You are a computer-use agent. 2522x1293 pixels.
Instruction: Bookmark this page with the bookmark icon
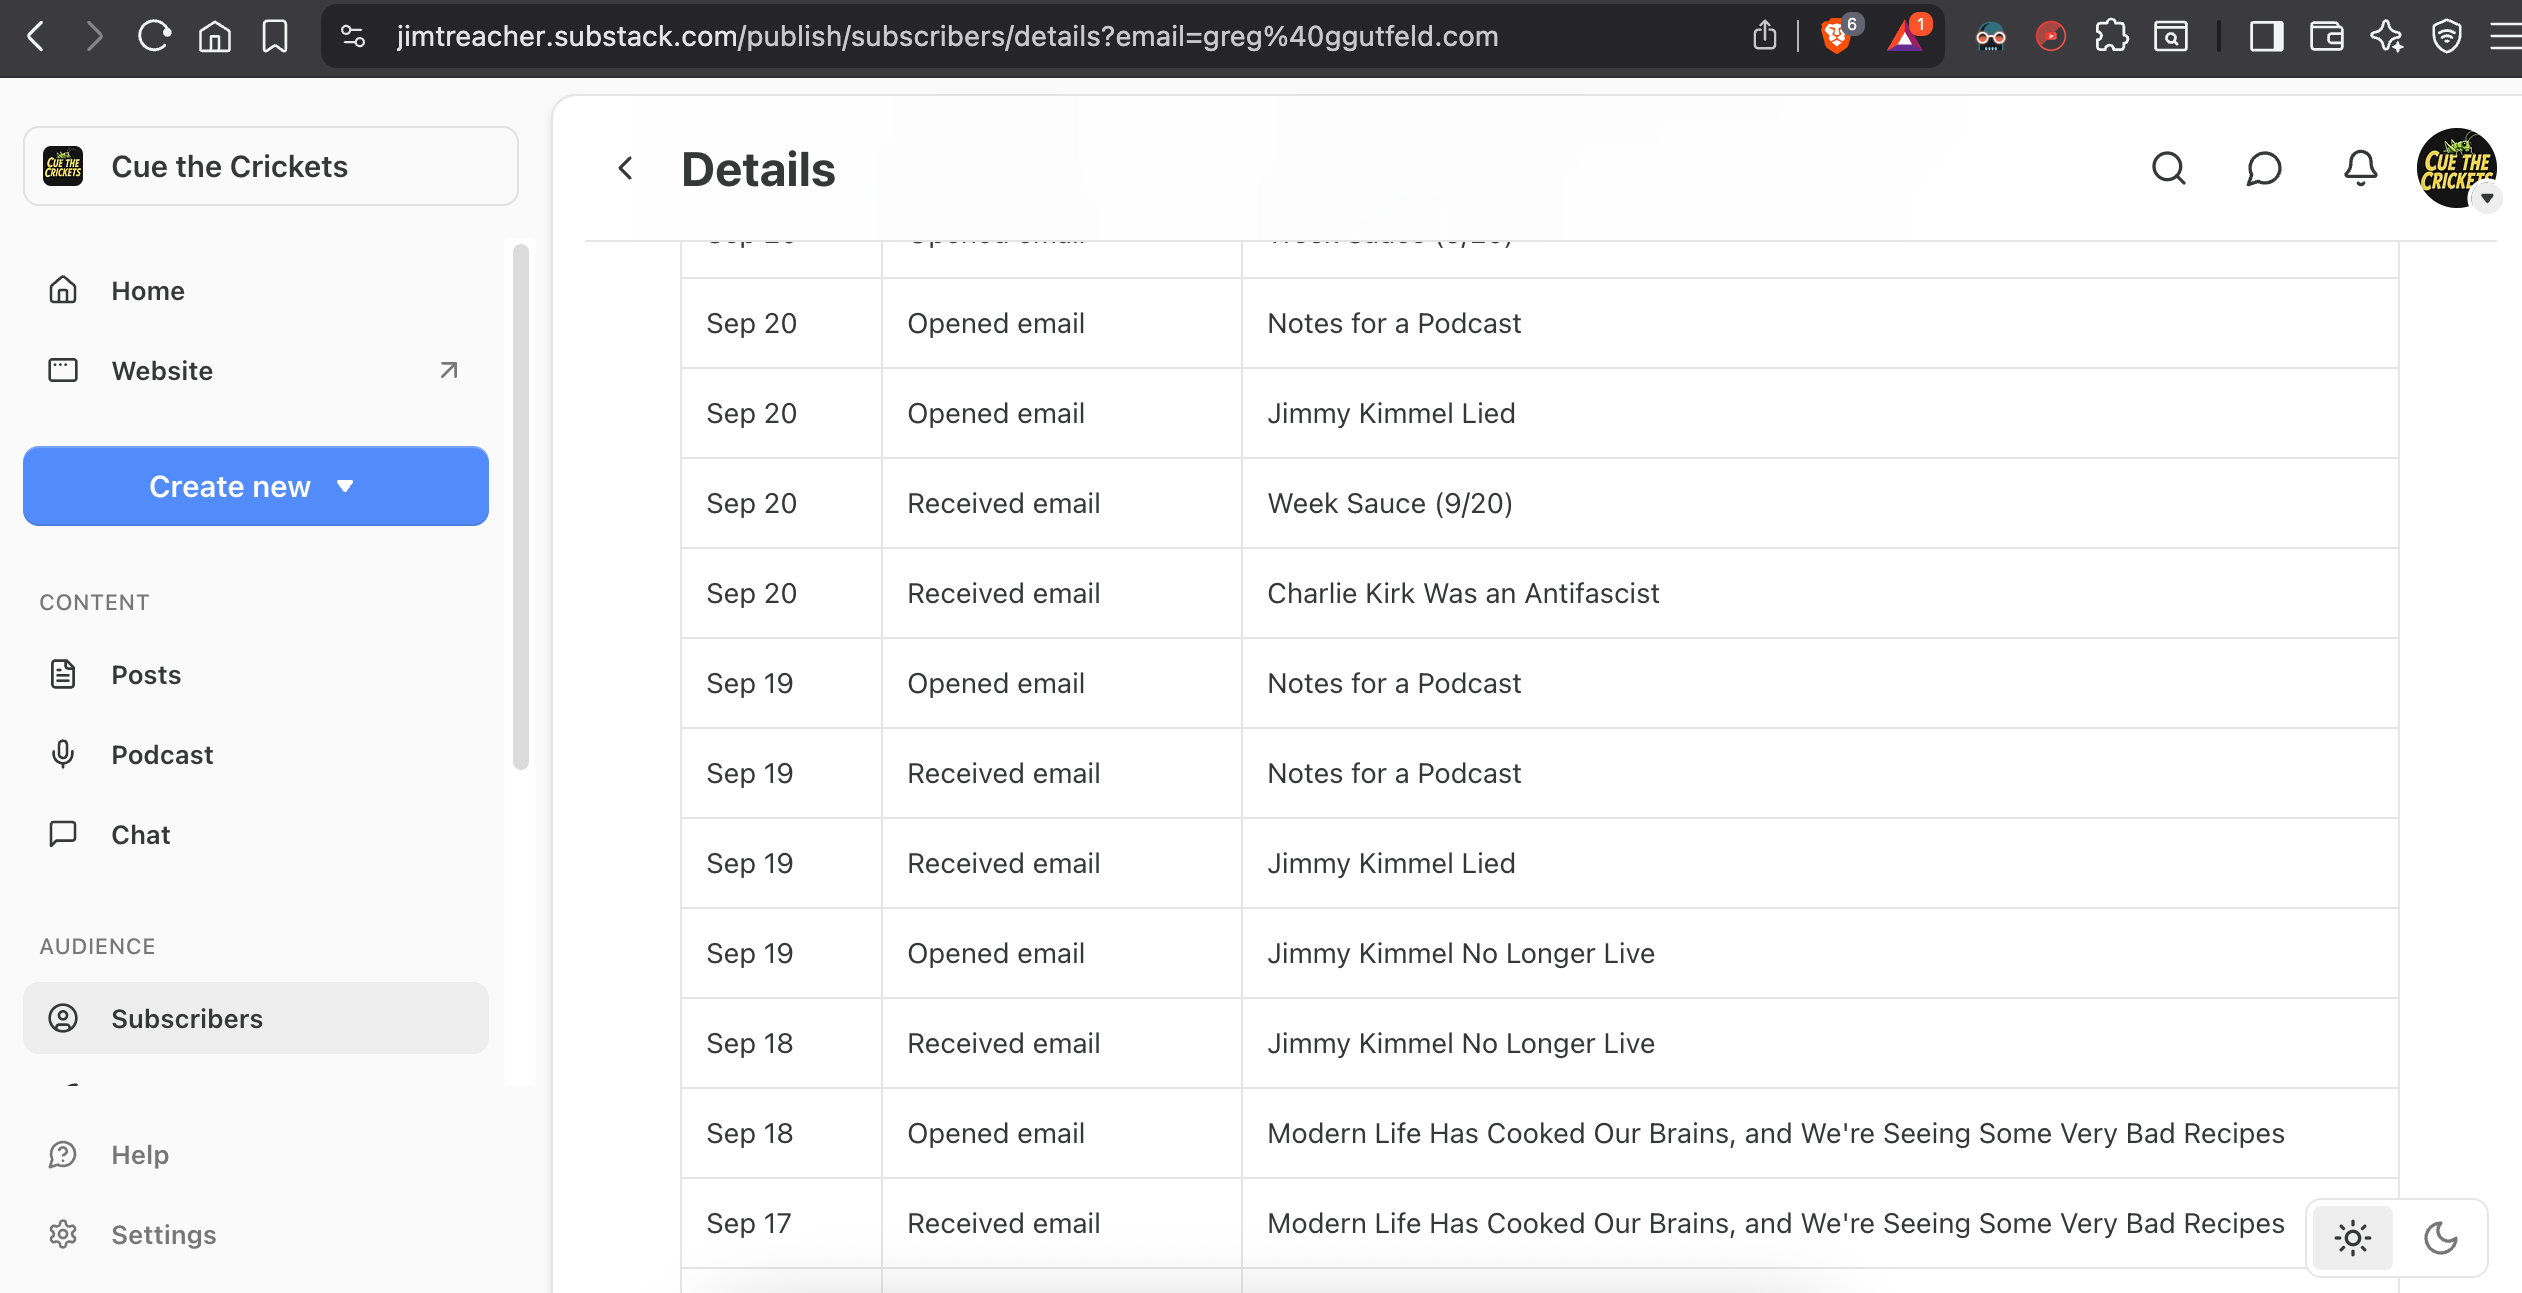(274, 37)
